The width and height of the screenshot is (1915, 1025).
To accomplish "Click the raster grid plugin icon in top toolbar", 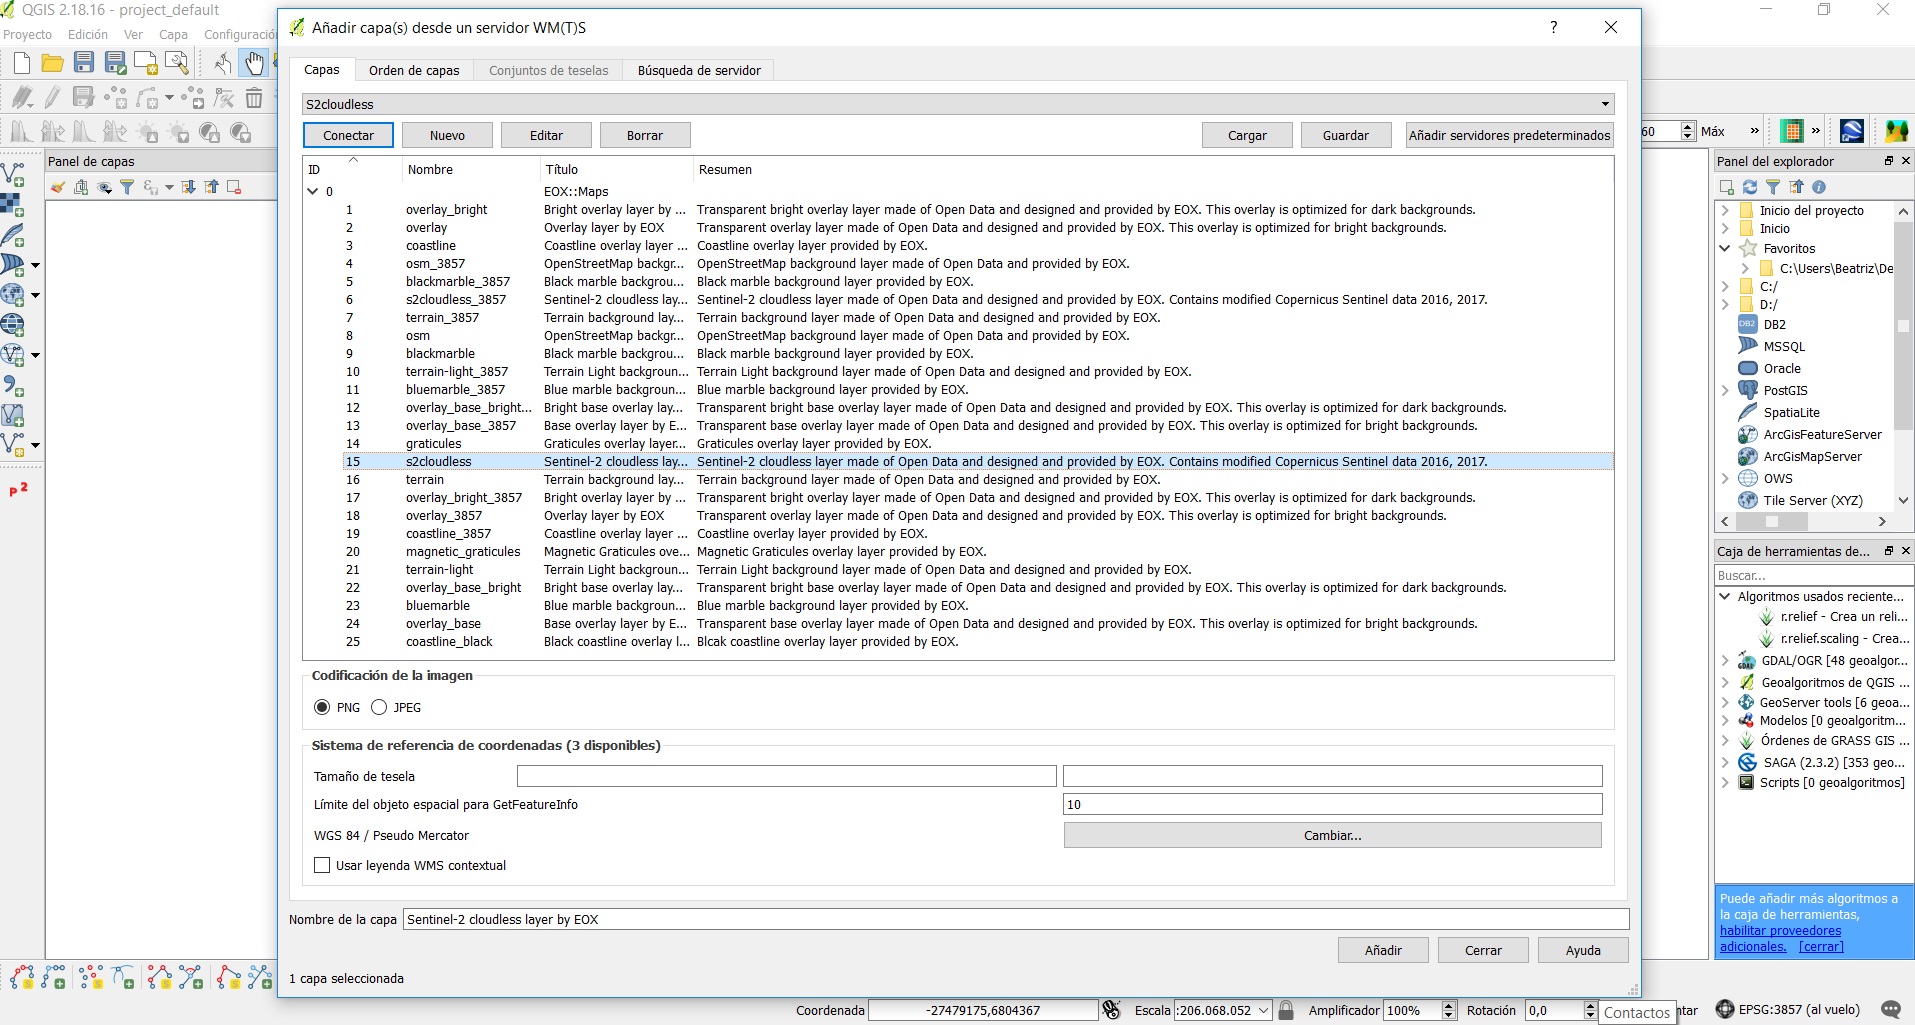I will click(1792, 131).
